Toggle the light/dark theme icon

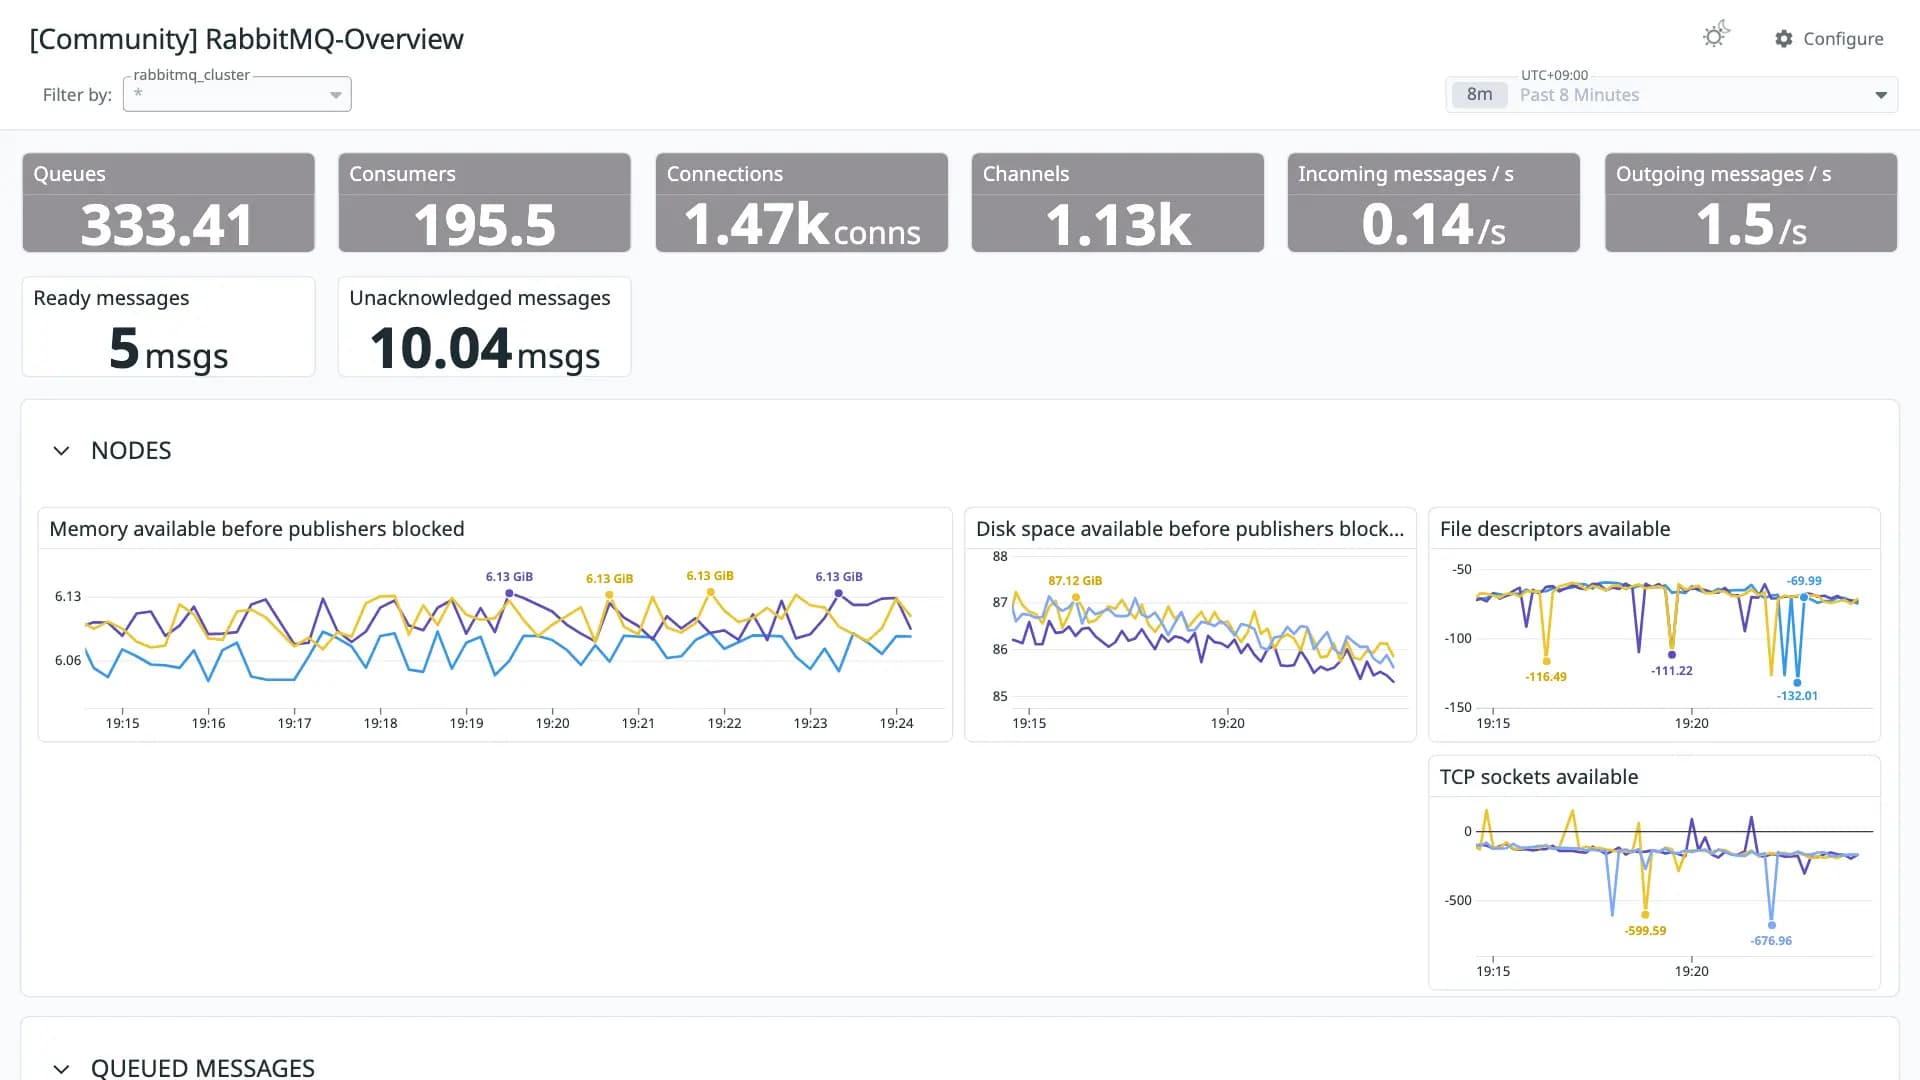tap(1716, 36)
